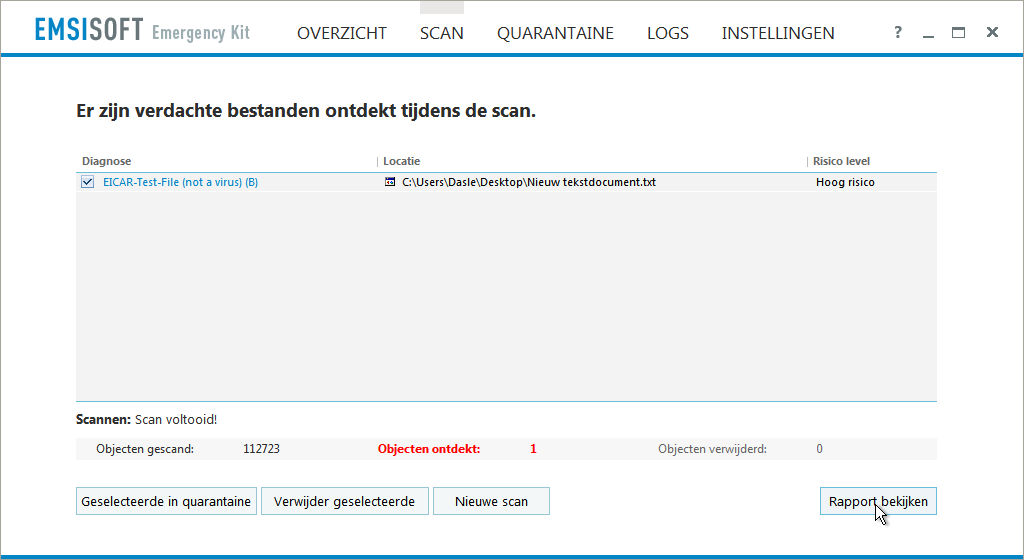
Task: Click the Objecten gescand label
Action: coord(145,449)
